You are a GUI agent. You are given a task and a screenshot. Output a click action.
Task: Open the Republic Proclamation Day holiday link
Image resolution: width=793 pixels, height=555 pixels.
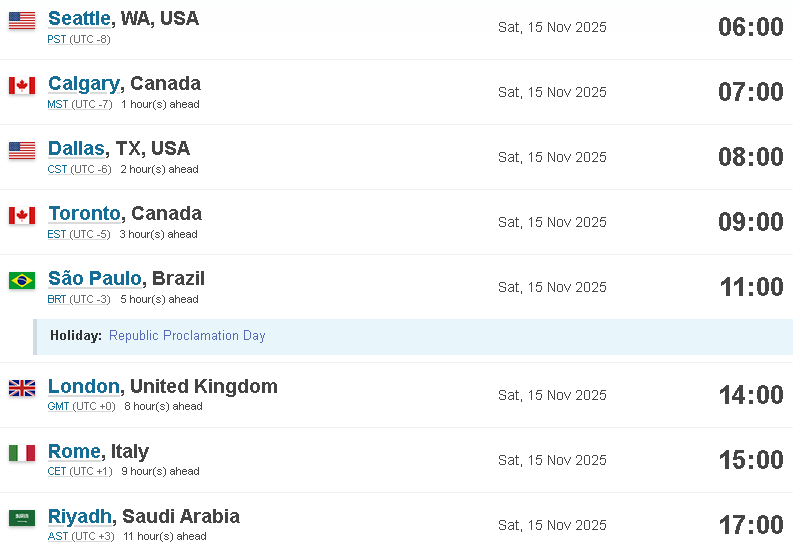187,335
